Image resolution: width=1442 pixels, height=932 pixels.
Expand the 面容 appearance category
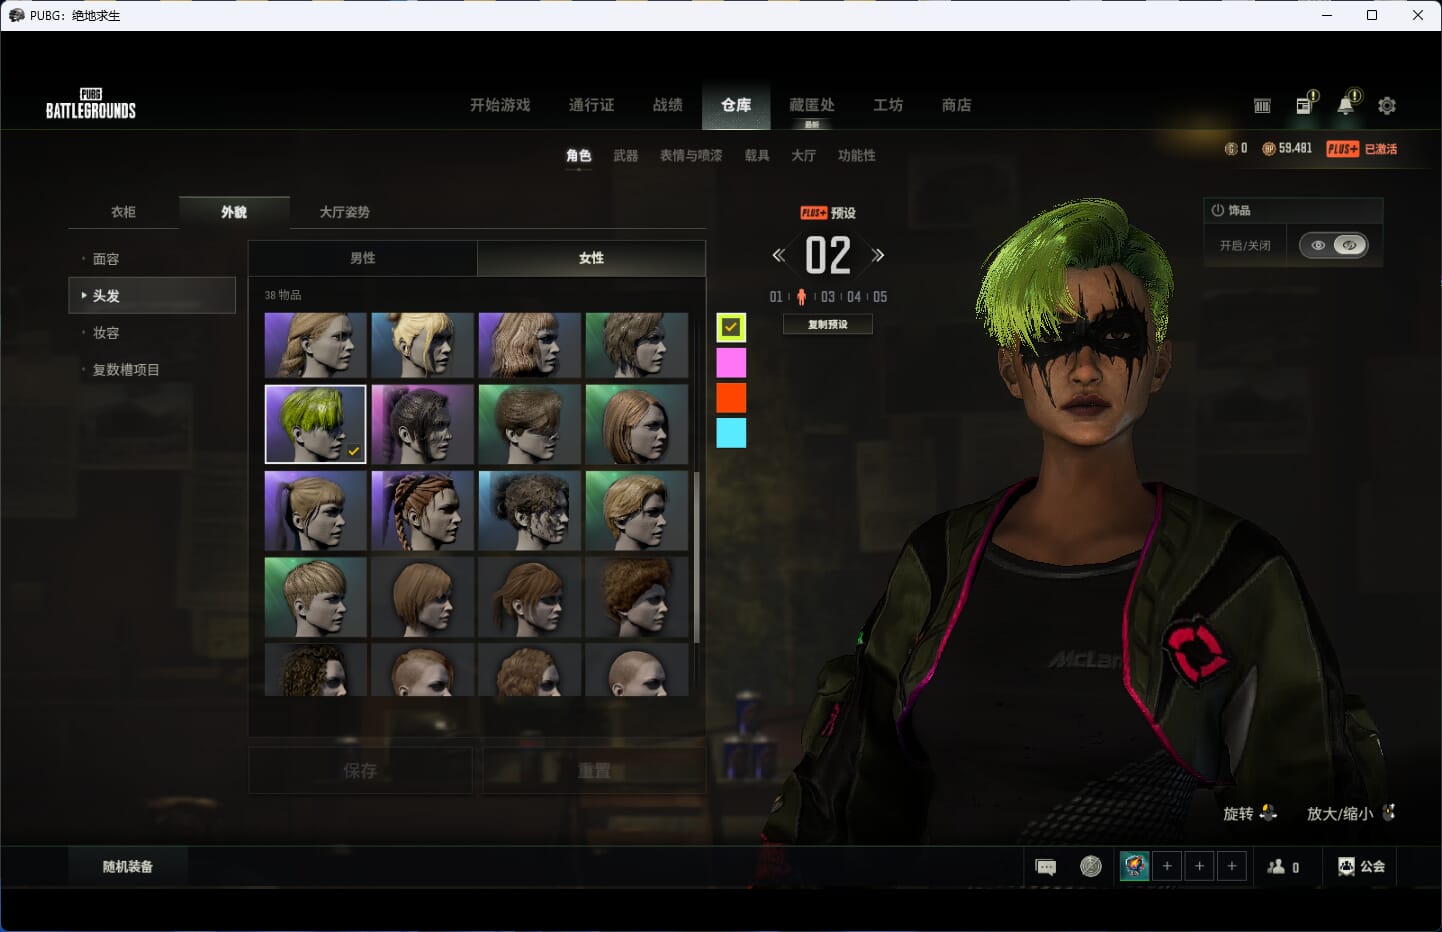pyautogui.click(x=152, y=259)
